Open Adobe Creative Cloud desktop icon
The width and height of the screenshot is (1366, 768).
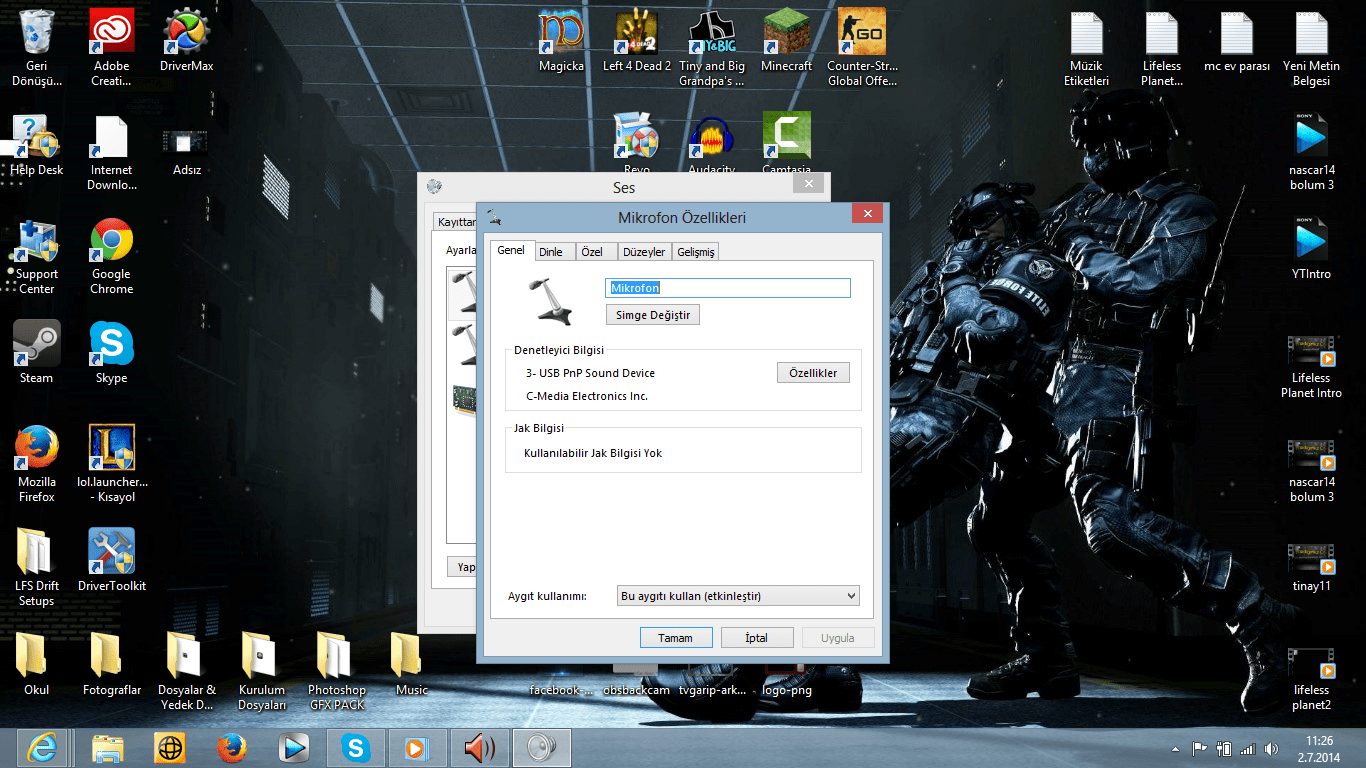111,47
